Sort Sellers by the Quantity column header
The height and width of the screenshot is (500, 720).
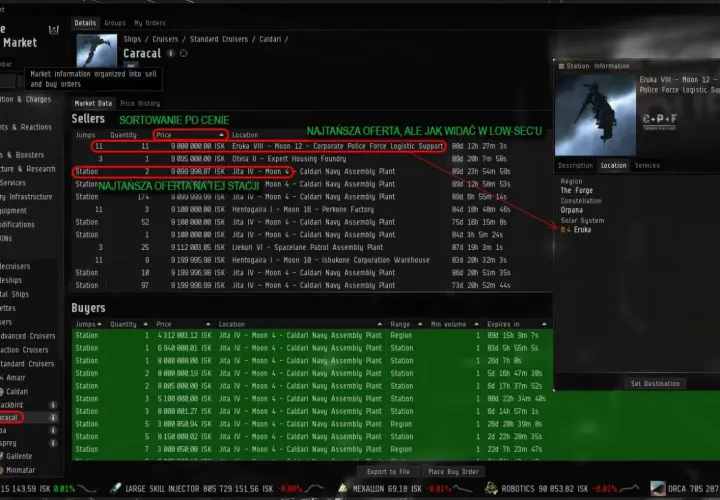pyautogui.click(x=123, y=135)
